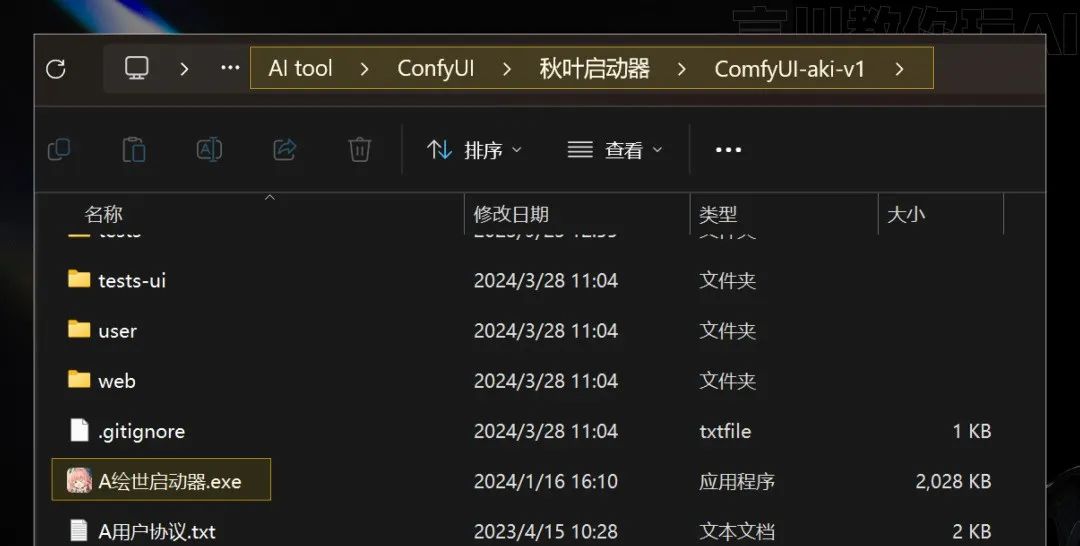Show hidden path segments ellipsis
The height and width of the screenshot is (546, 1080).
click(x=230, y=68)
